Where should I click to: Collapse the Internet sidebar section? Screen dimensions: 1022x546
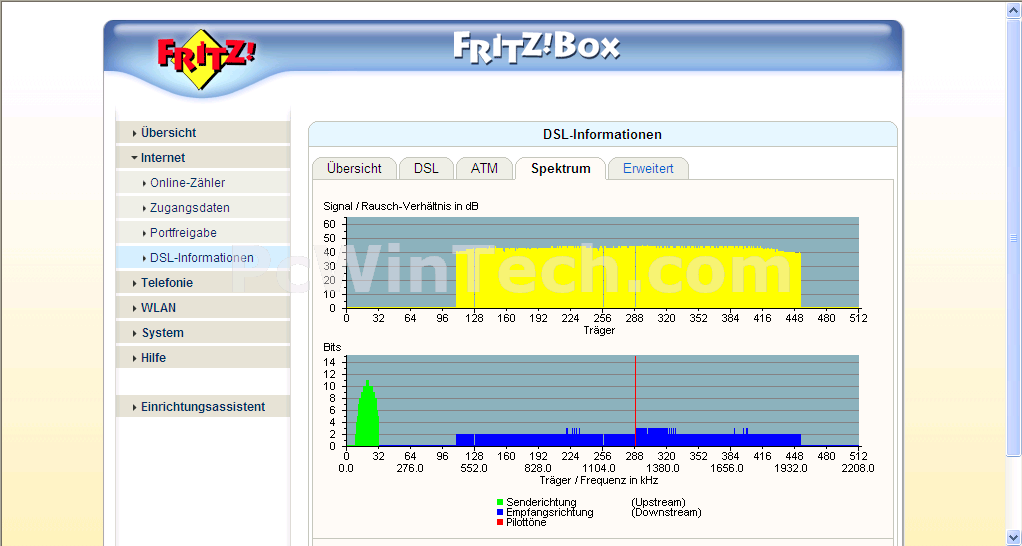203,158
